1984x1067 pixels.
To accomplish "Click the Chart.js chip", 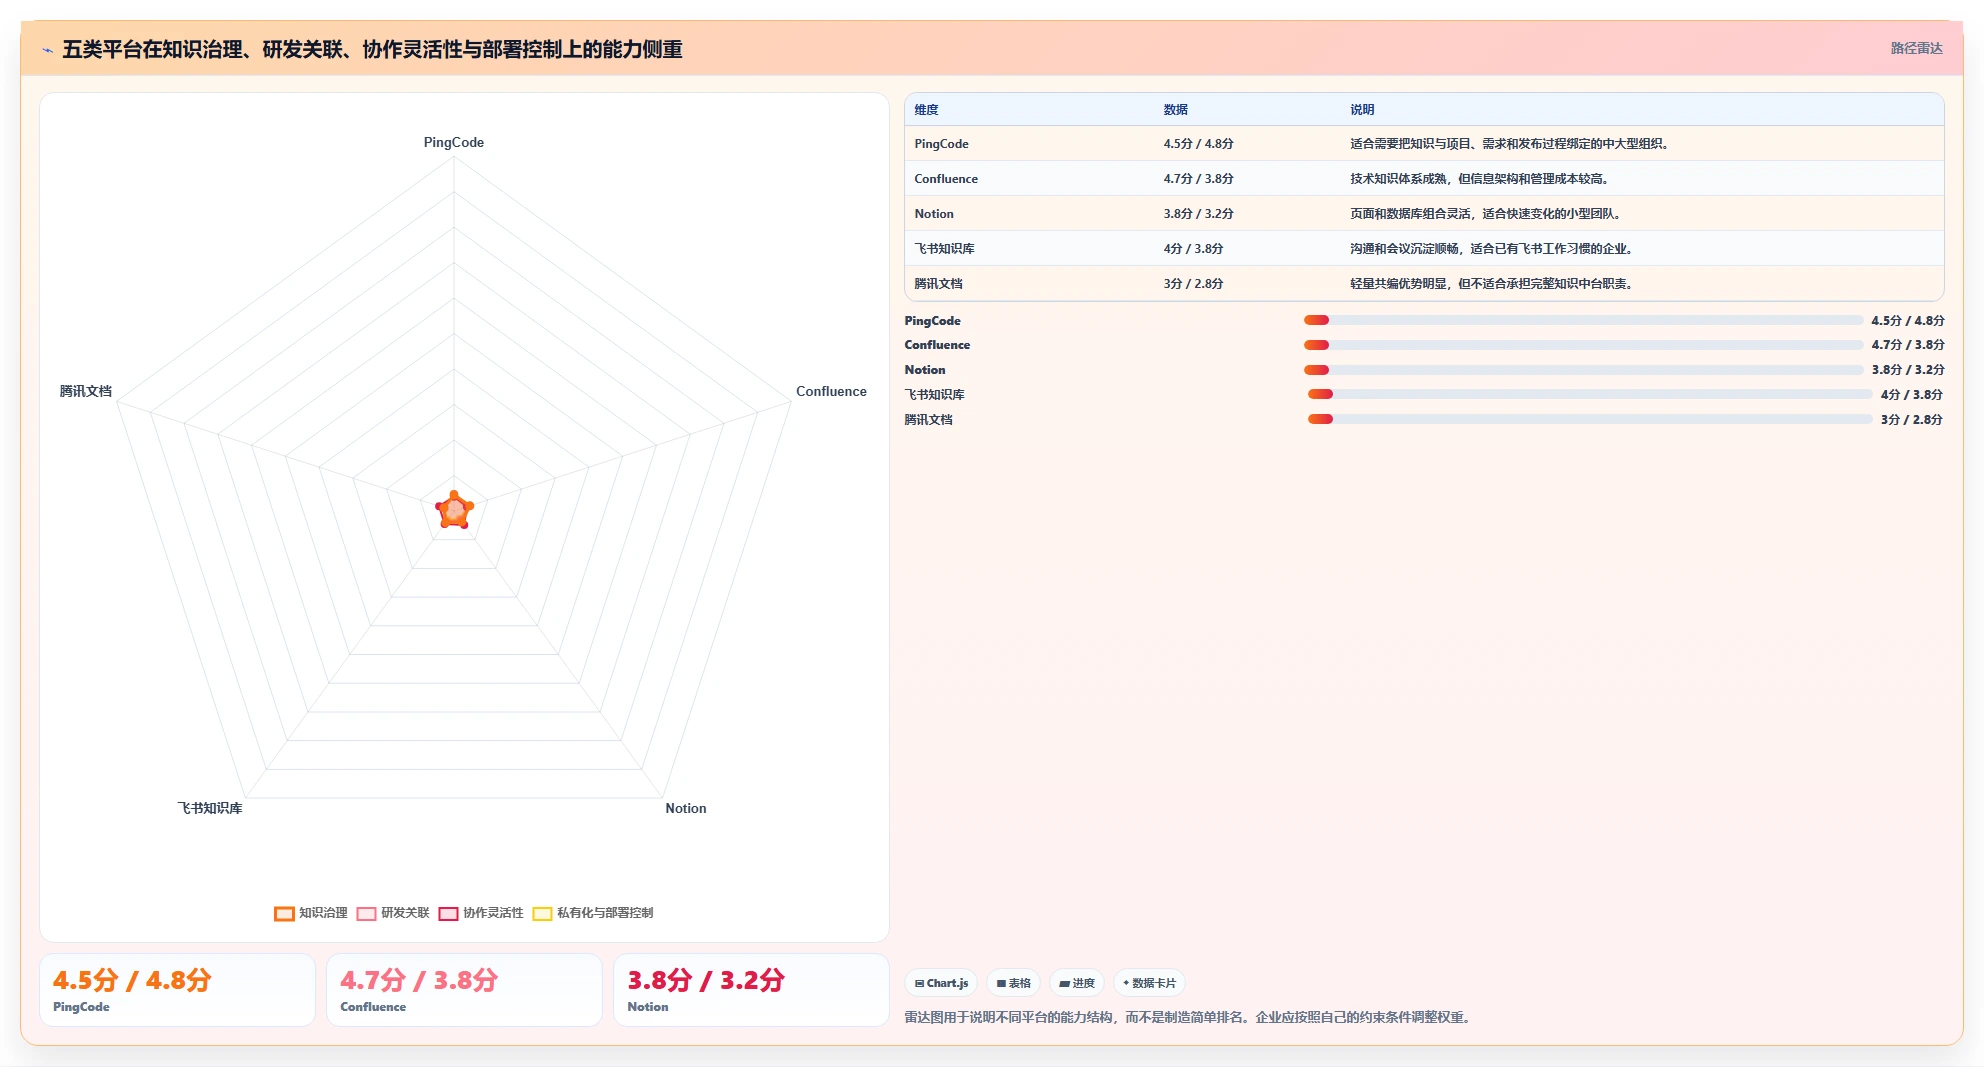I will (941, 983).
